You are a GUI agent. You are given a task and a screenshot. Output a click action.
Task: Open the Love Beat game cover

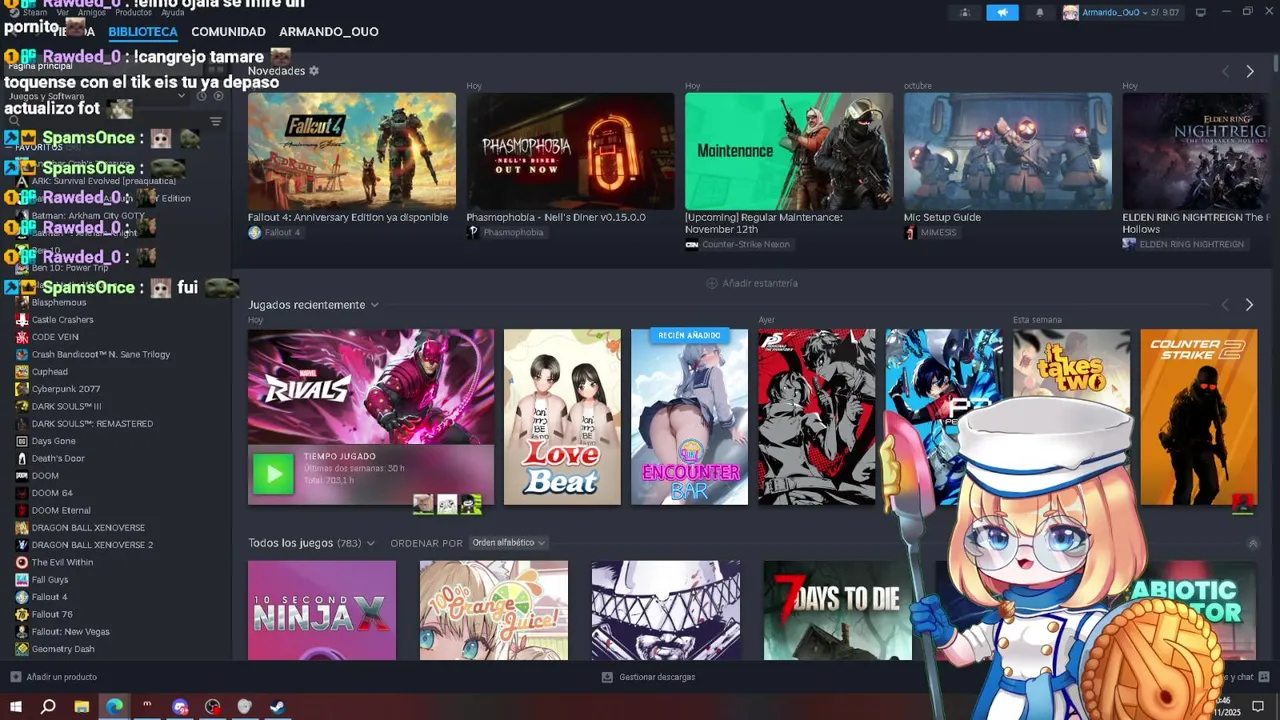(x=562, y=417)
